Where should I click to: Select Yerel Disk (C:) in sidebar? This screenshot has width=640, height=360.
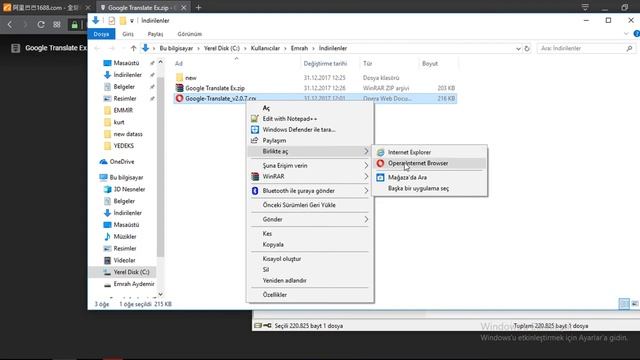pos(131,272)
